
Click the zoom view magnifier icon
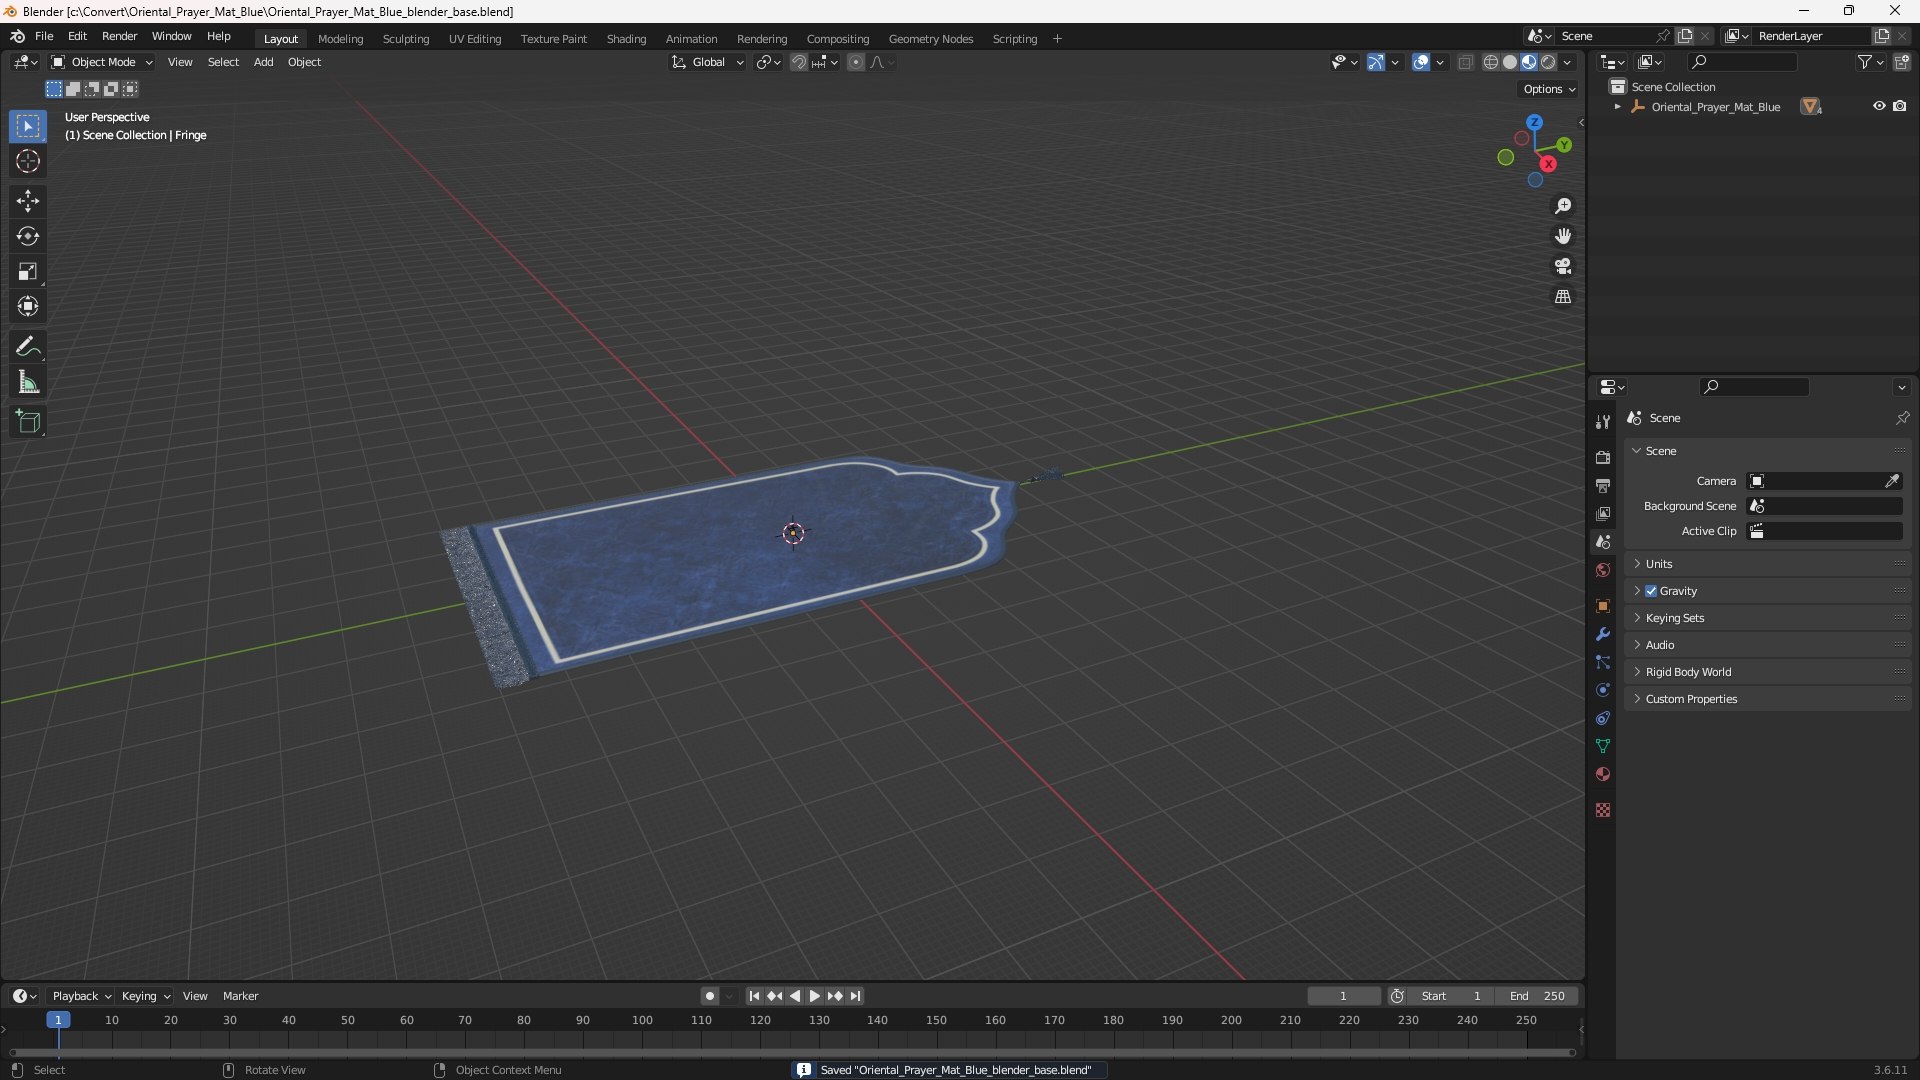click(1563, 206)
